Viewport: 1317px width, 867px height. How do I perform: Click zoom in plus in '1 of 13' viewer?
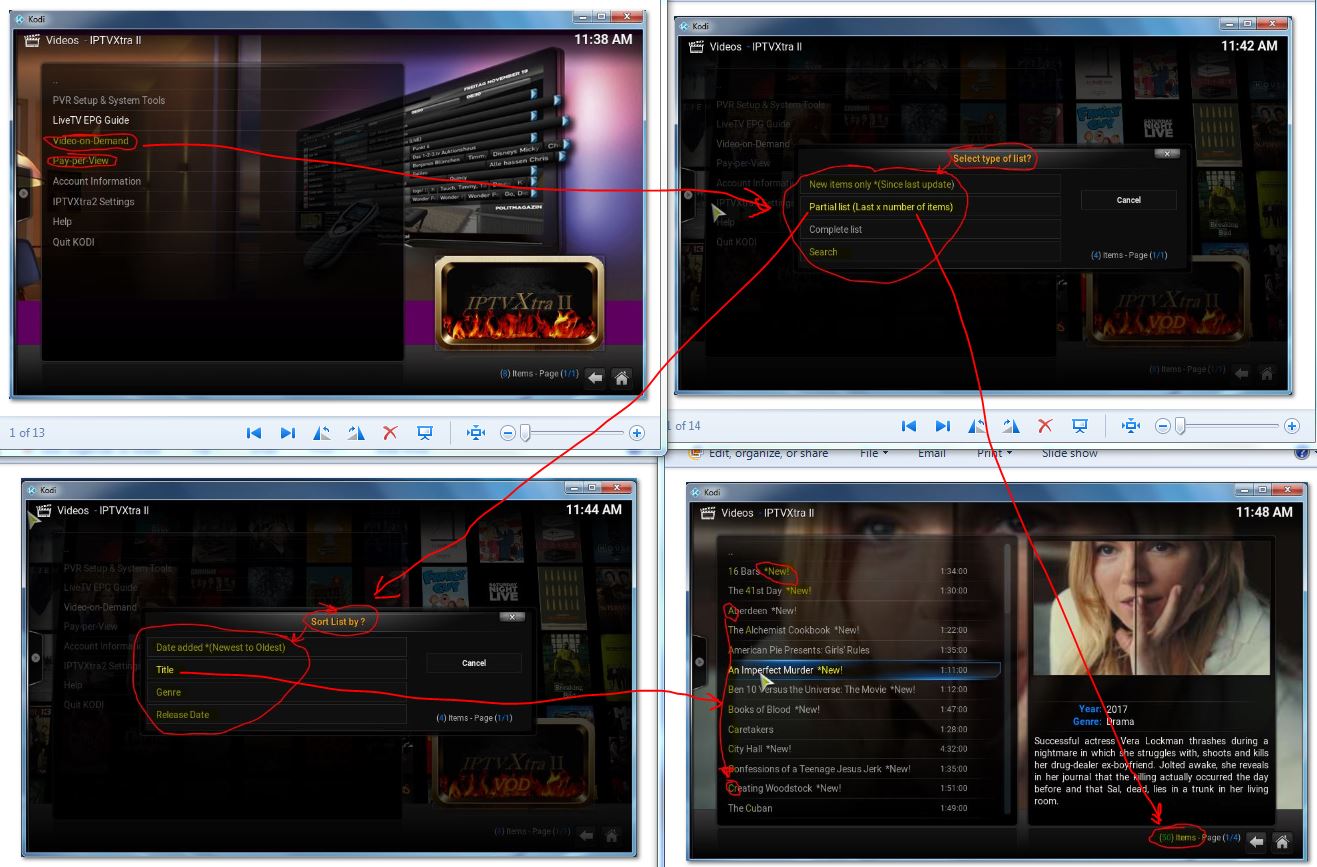637,433
